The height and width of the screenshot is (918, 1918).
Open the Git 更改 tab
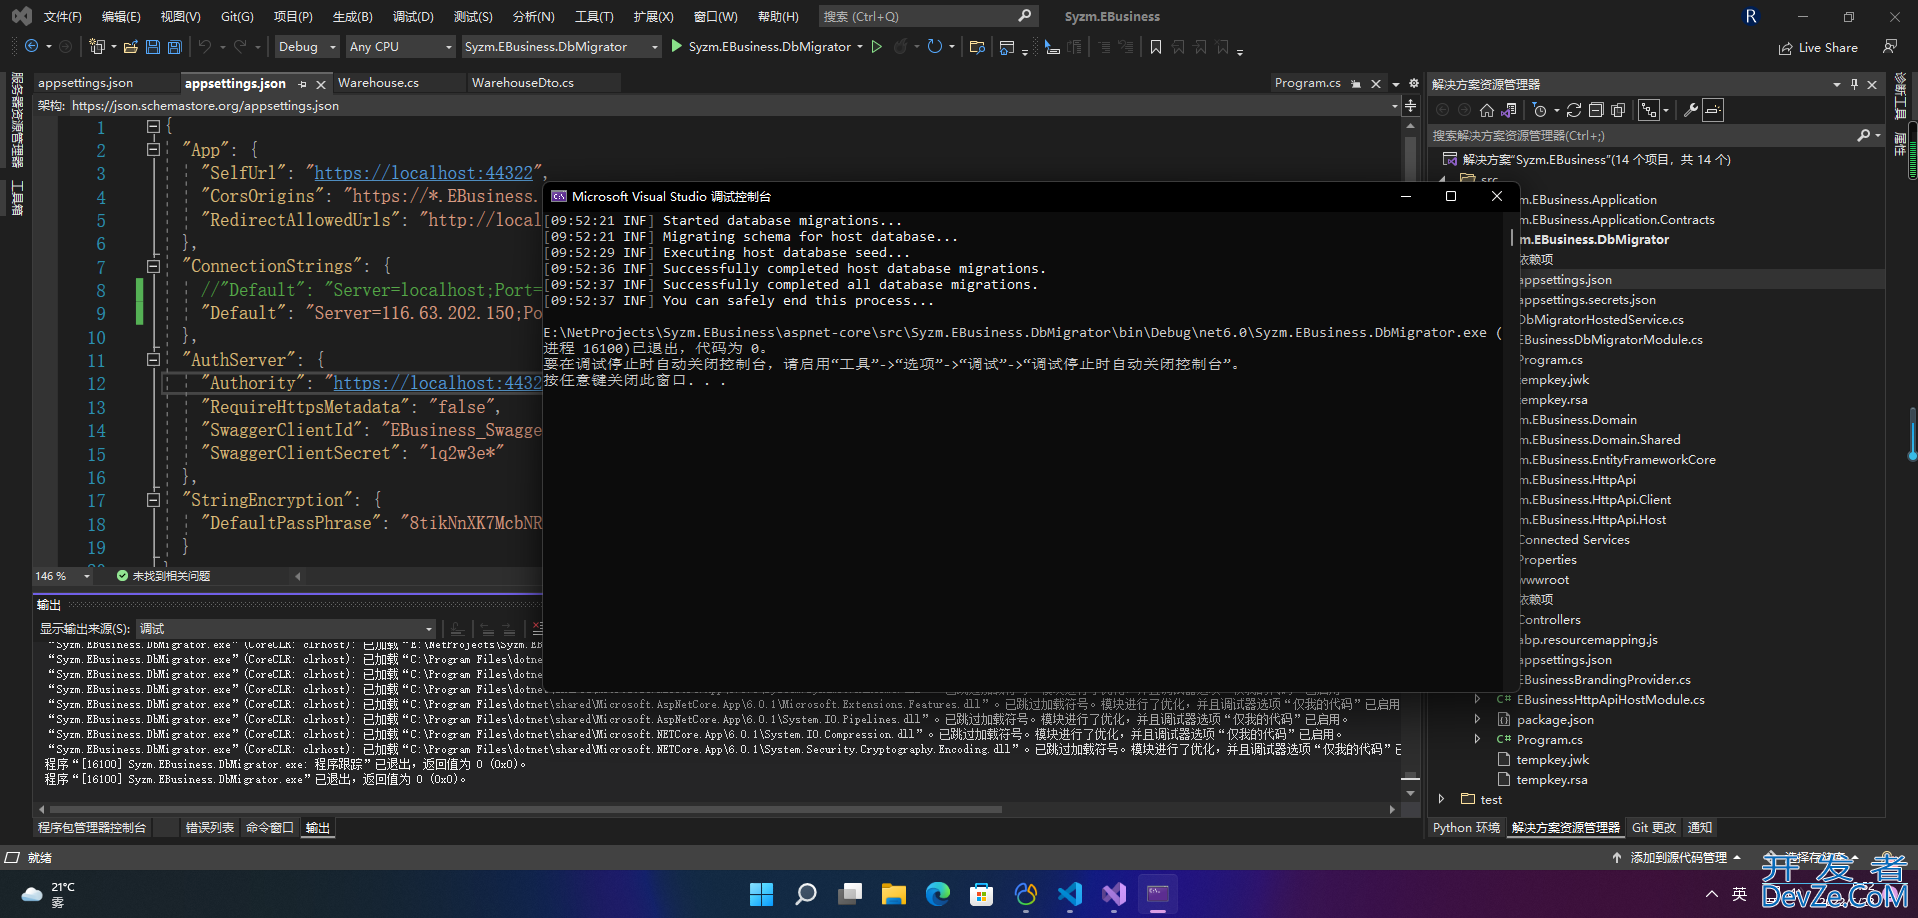coord(1653,828)
